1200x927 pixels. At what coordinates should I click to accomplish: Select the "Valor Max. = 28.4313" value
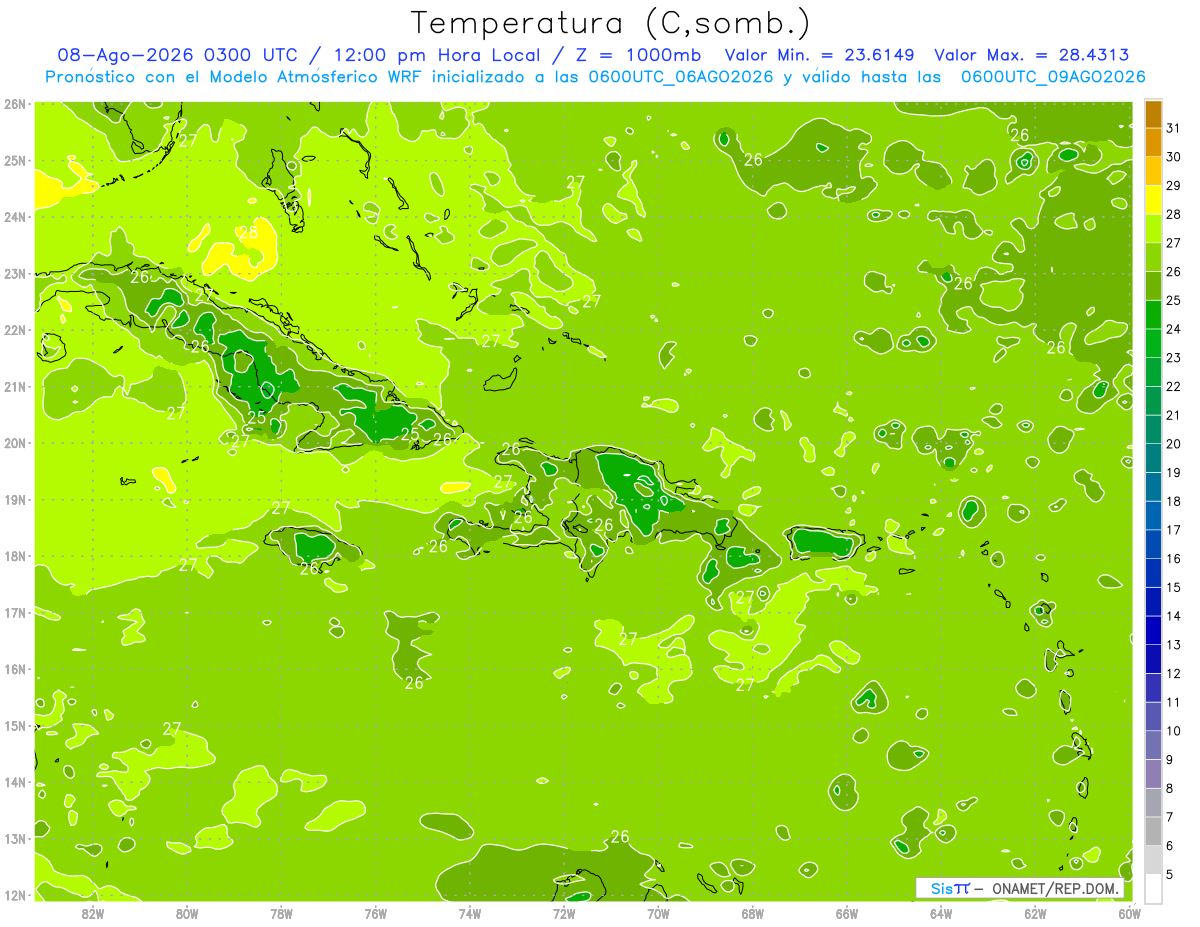[1032, 56]
